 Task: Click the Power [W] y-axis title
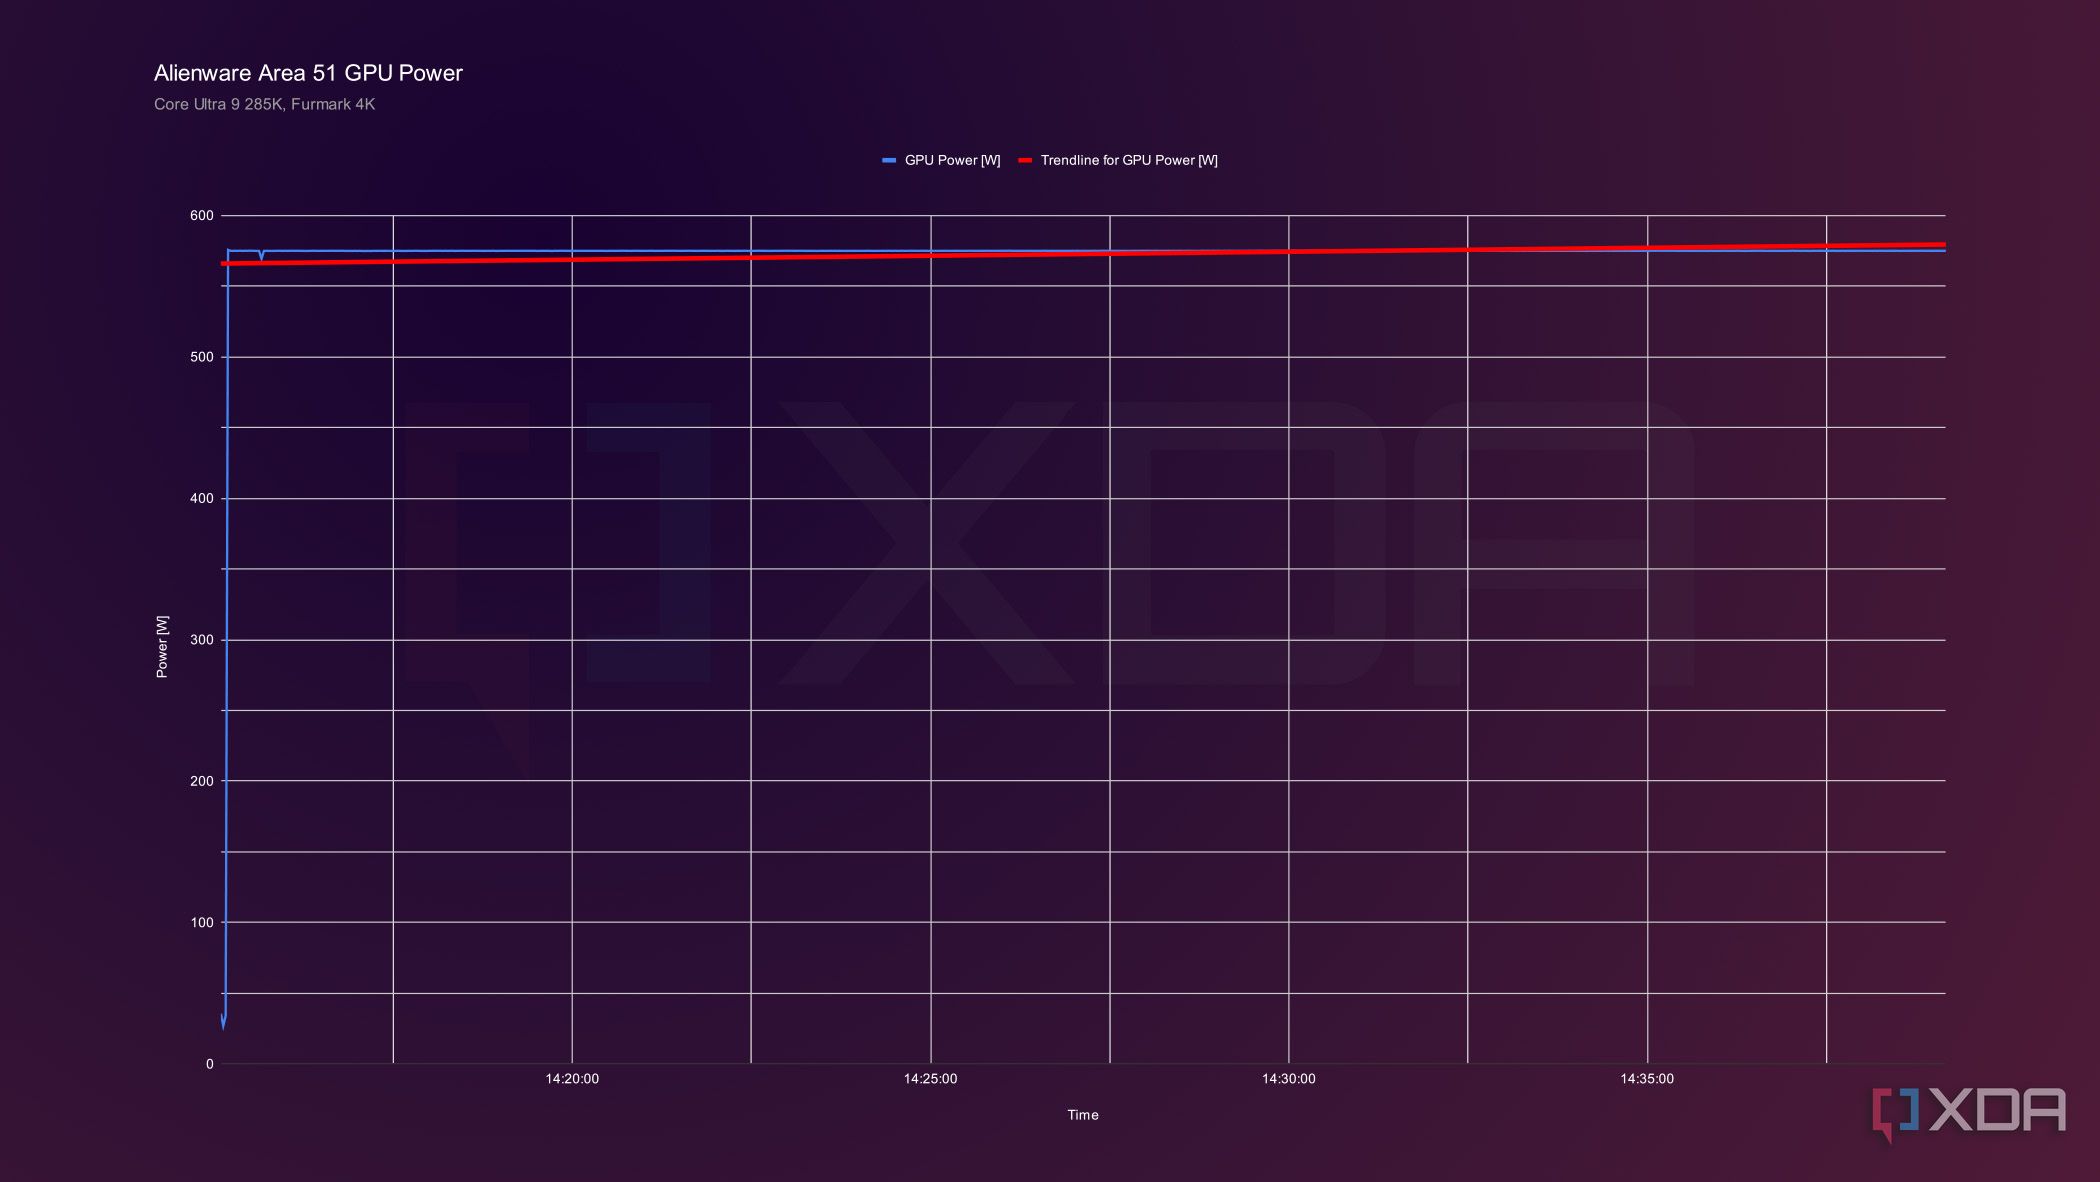coord(162,646)
